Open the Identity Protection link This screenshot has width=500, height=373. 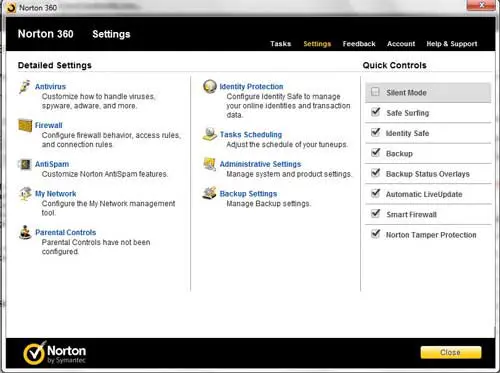pyautogui.click(x=251, y=87)
